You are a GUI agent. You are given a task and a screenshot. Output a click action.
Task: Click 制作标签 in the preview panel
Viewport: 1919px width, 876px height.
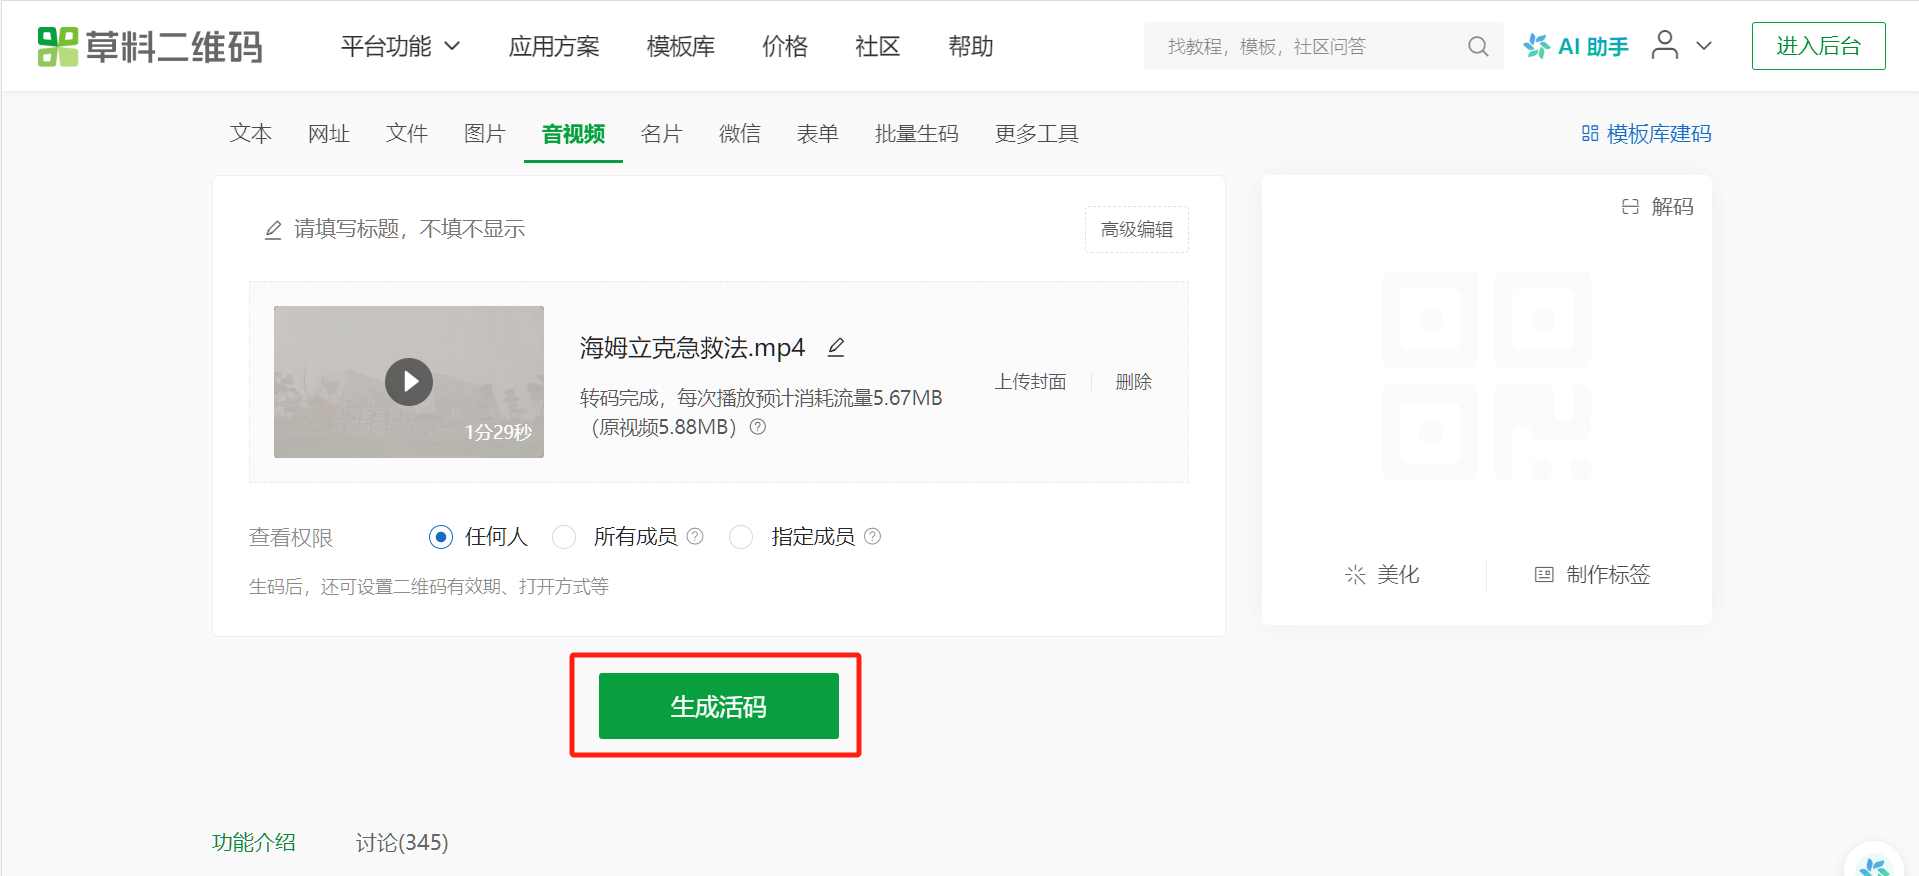pos(1592,574)
